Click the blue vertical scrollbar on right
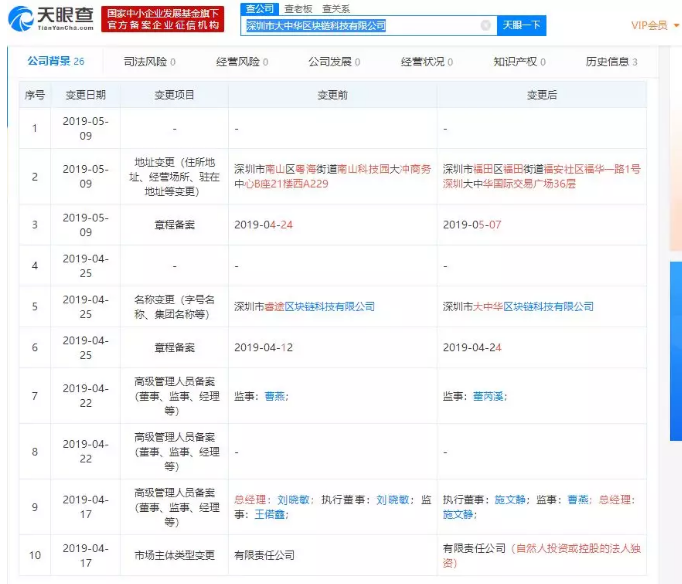 tap(676, 351)
